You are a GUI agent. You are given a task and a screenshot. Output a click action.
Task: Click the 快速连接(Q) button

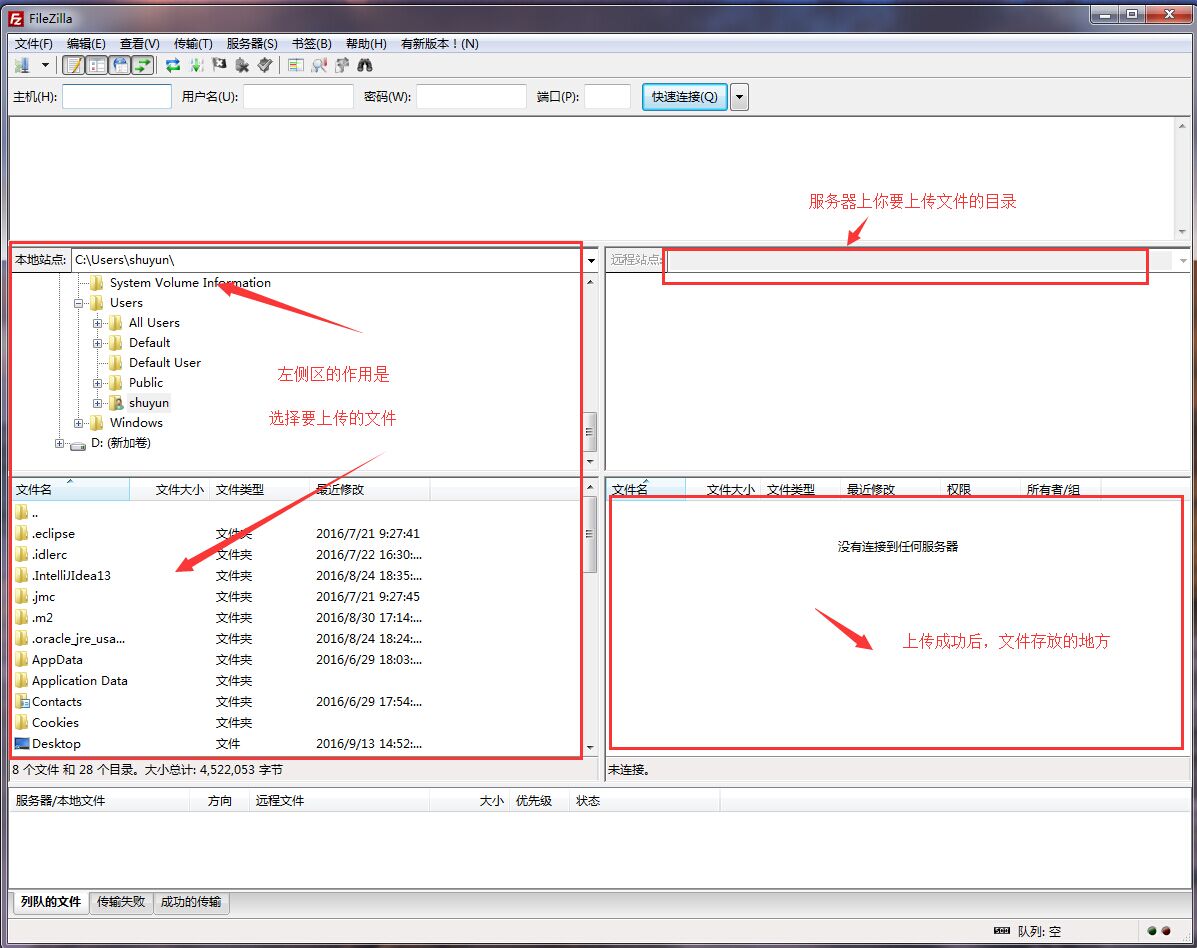tap(685, 97)
